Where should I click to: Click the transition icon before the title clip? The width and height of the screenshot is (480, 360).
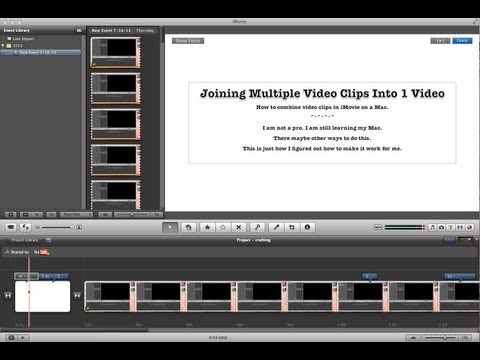[x=8, y=296]
